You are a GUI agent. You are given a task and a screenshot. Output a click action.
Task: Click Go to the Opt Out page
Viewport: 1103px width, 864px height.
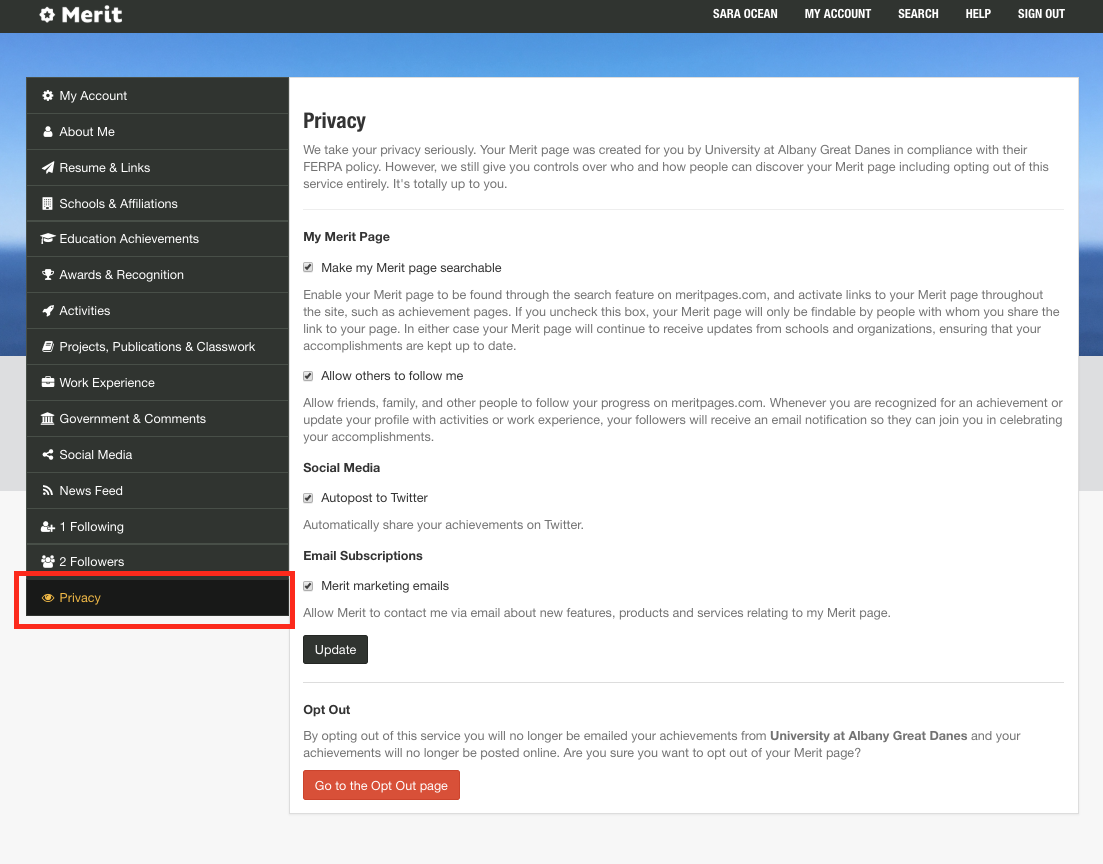point(381,785)
